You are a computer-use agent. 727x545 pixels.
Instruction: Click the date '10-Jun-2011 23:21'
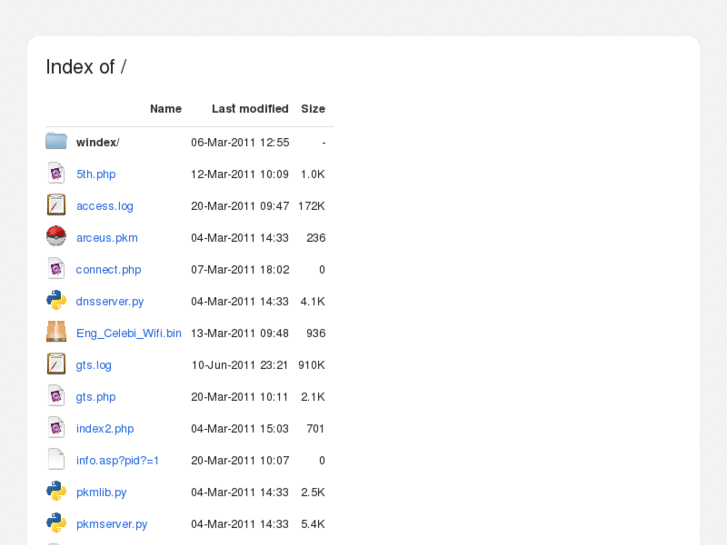point(240,365)
